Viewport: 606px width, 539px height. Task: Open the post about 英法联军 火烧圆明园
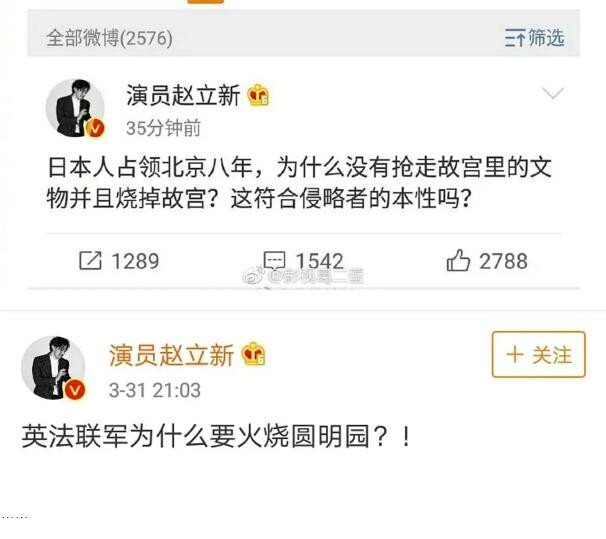coord(216,437)
